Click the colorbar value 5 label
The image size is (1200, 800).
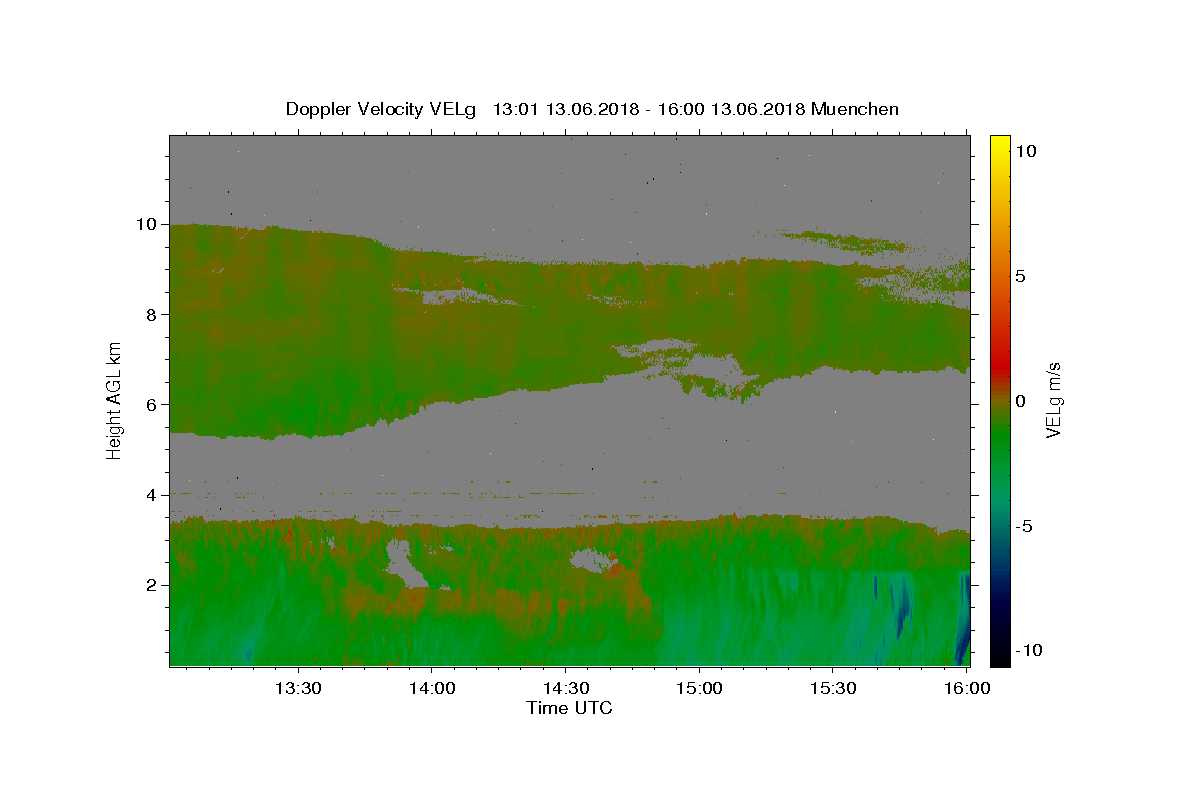pyautogui.click(x=1020, y=275)
